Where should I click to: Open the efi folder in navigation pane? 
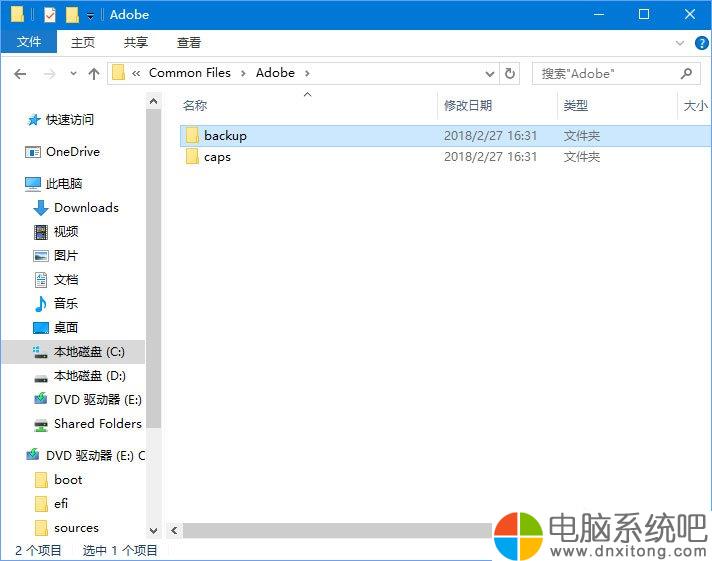61,503
